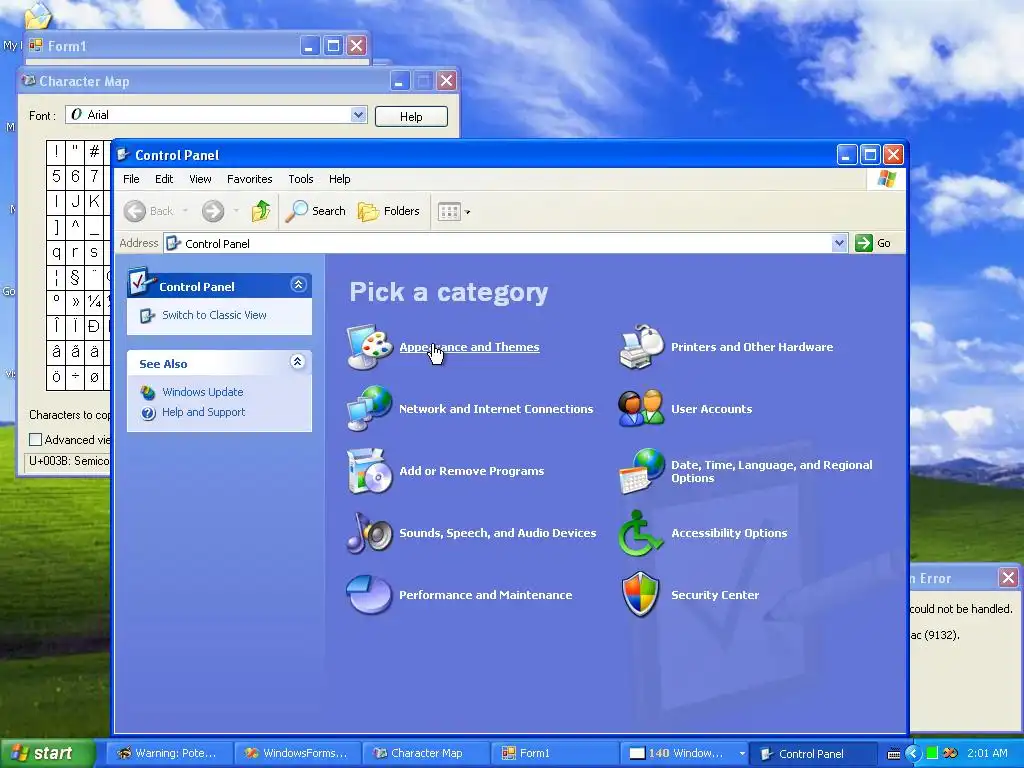Click the Search magnifier toolbar button

pos(316,211)
